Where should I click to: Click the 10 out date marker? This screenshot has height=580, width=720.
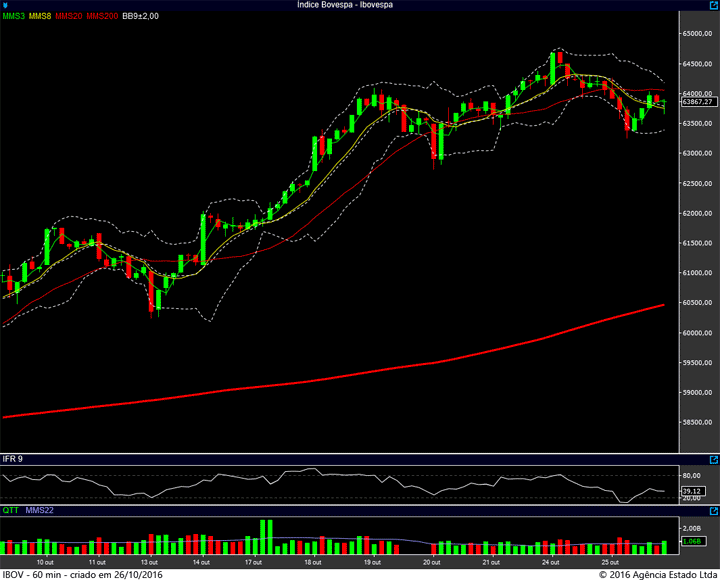coord(45,562)
